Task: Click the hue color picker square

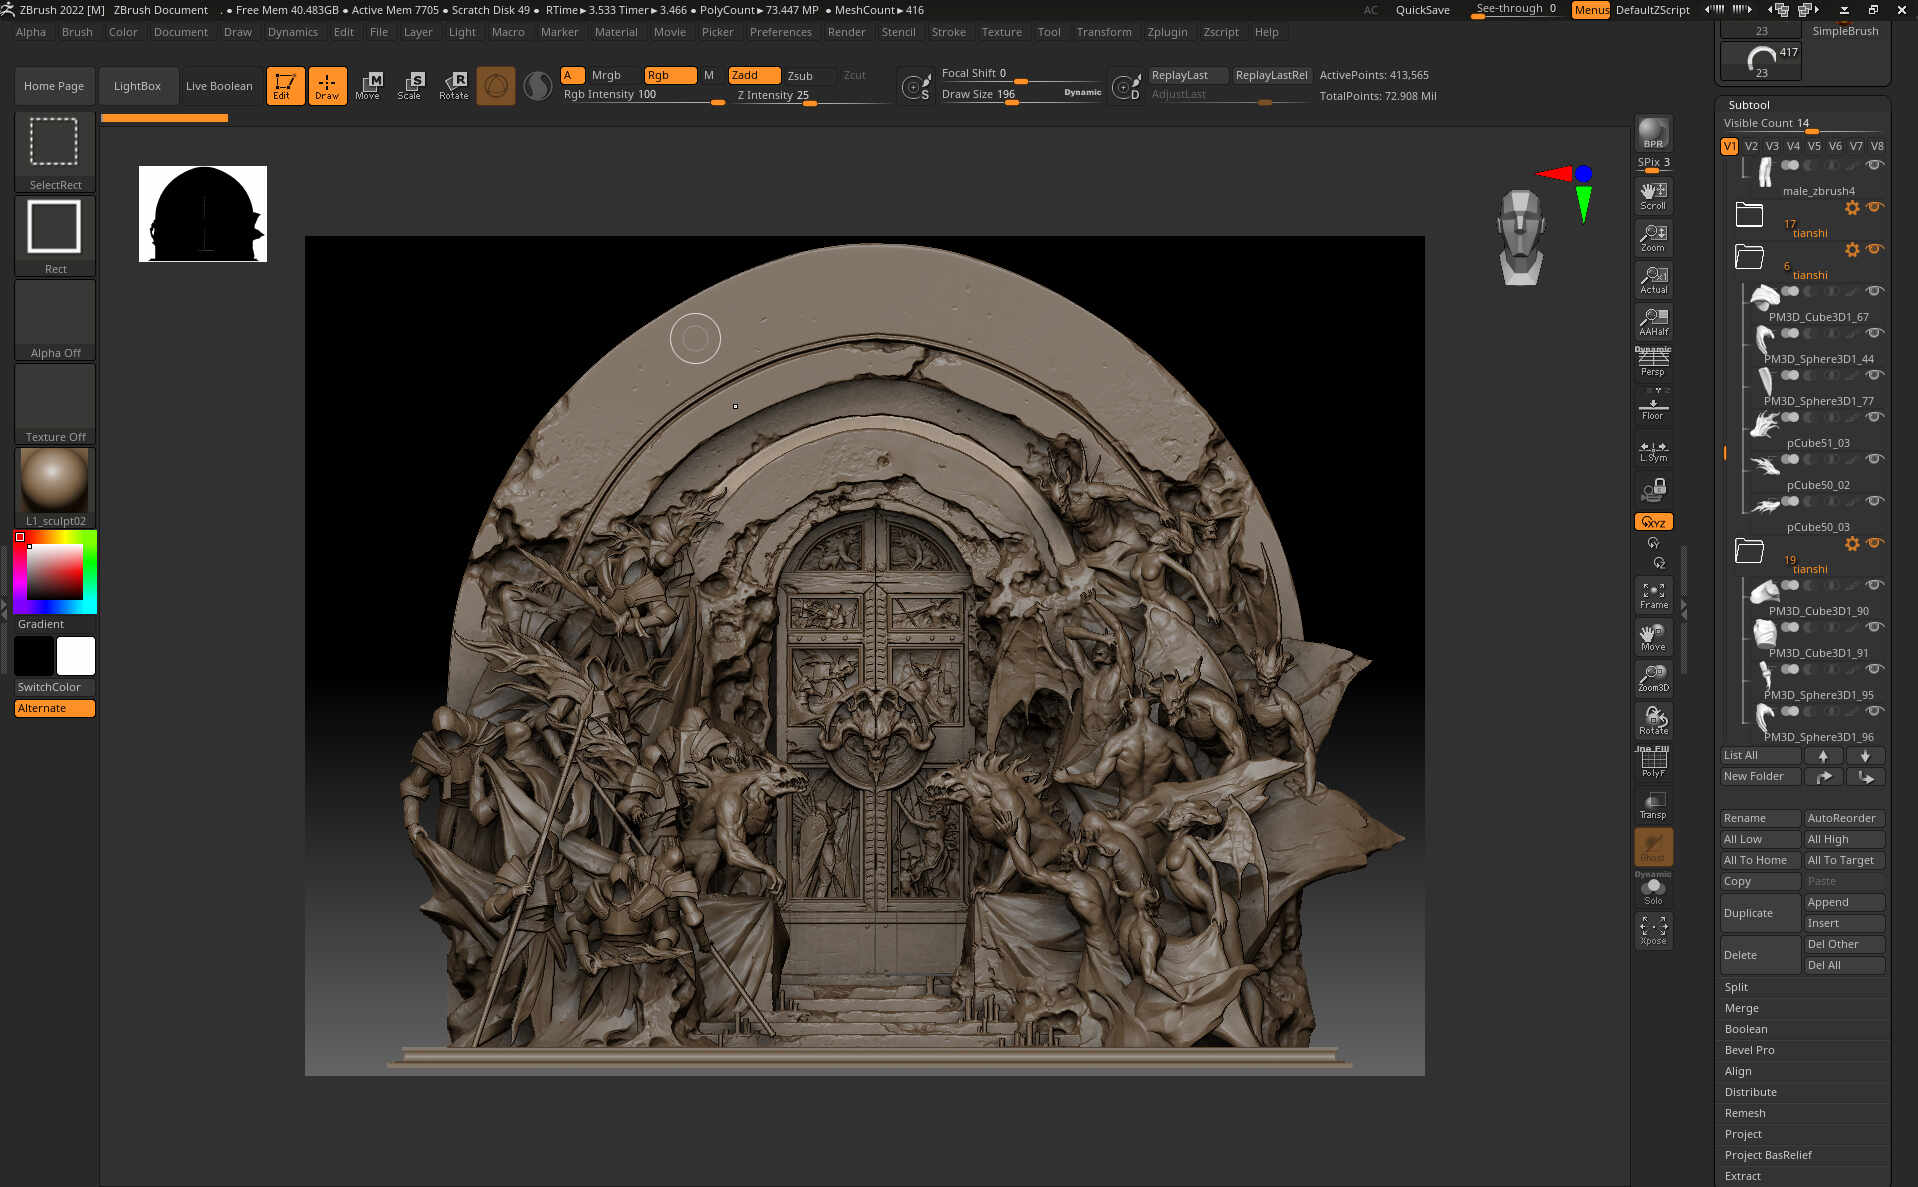Action: coord(55,572)
